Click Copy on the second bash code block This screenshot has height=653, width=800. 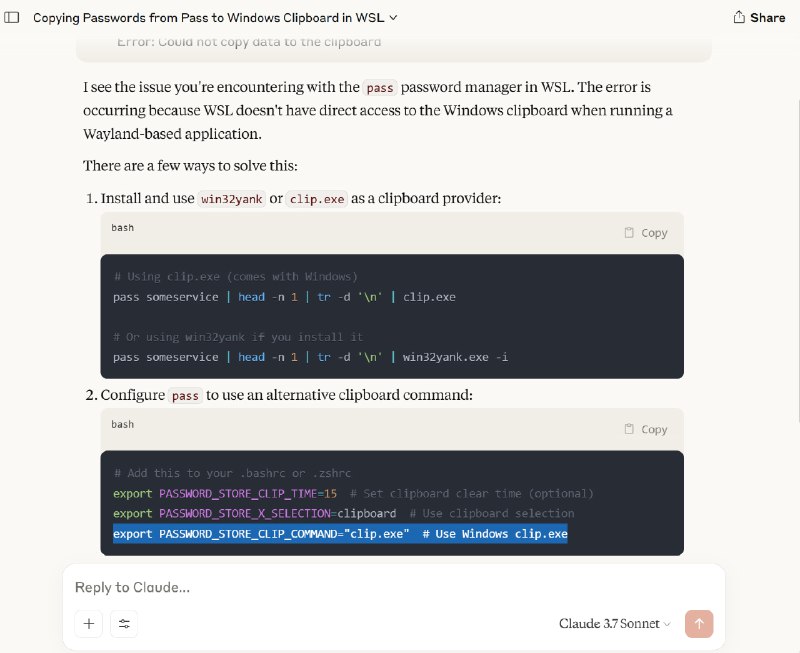click(x=646, y=429)
